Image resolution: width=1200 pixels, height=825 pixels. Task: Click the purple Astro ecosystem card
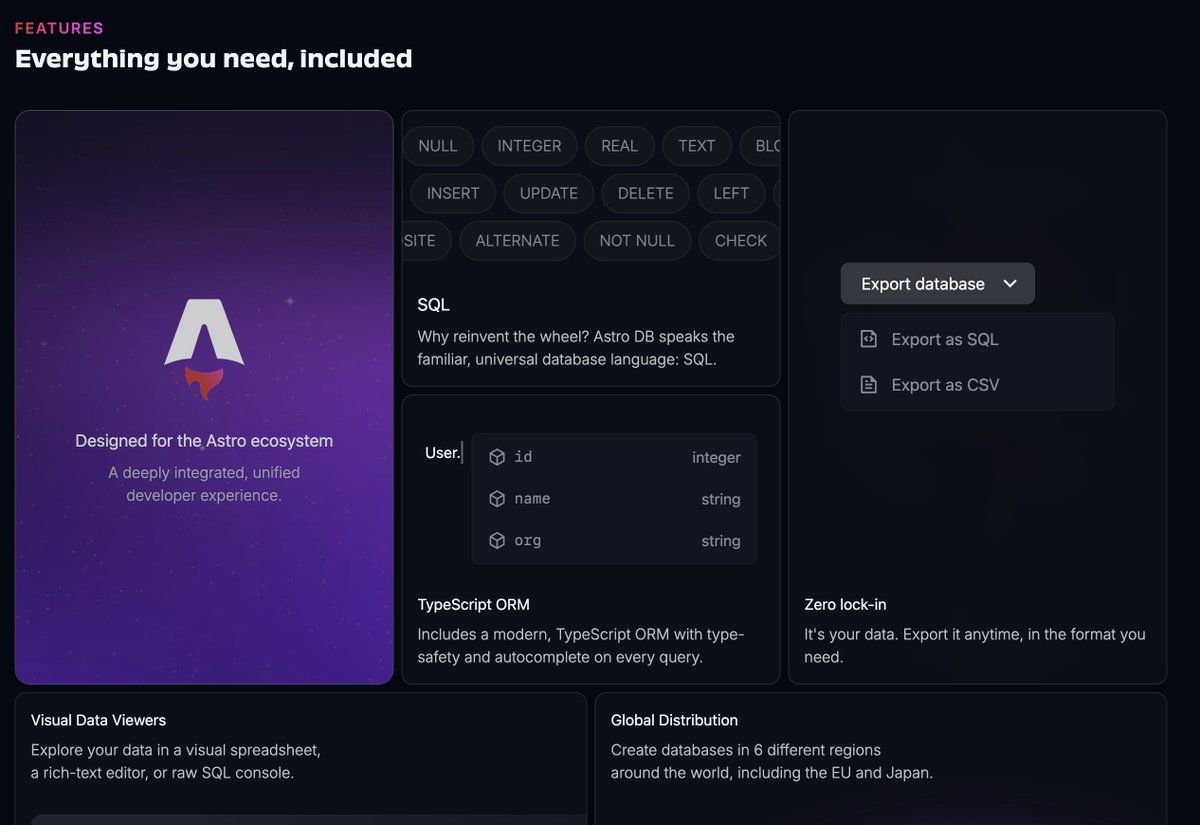pyautogui.click(x=204, y=397)
